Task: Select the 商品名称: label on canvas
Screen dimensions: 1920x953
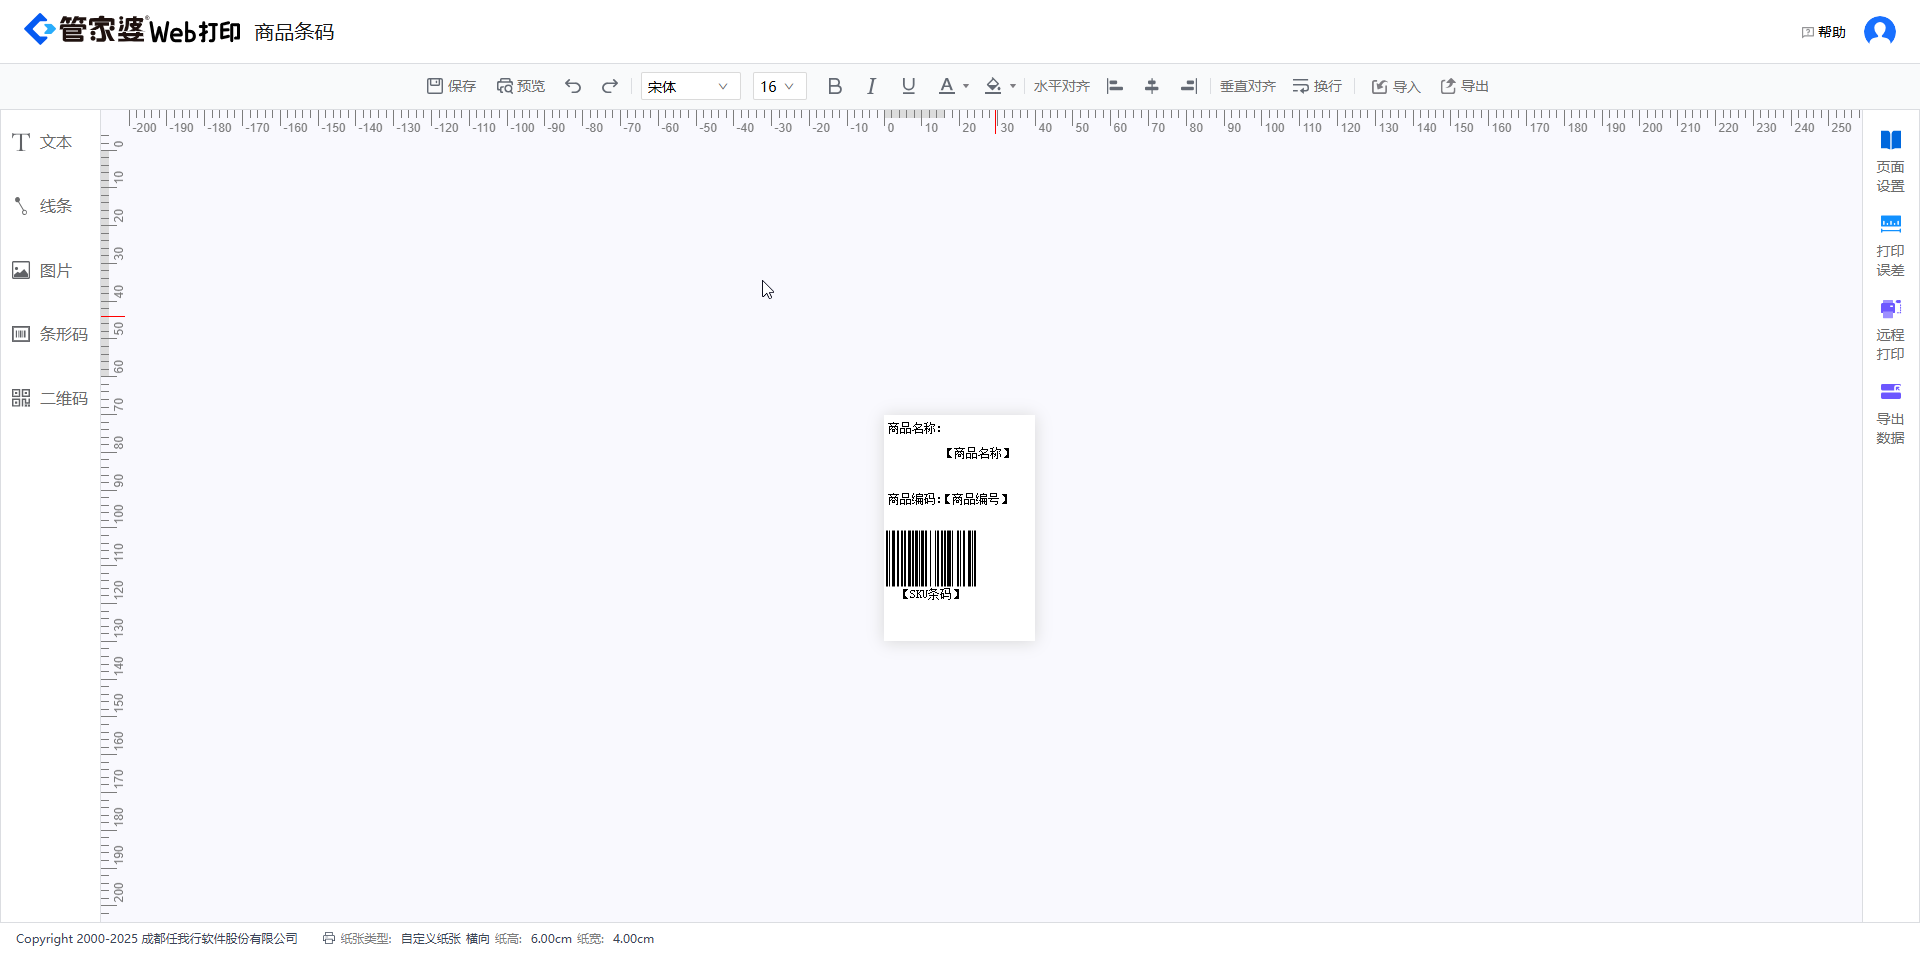Action: (x=914, y=428)
